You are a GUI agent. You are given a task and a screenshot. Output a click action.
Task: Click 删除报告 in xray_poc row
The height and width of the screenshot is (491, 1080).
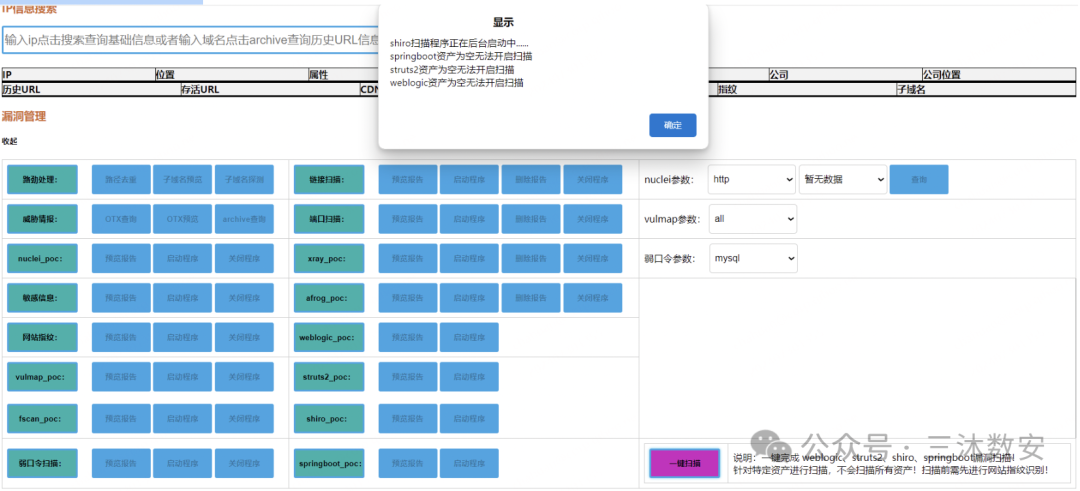531,259
